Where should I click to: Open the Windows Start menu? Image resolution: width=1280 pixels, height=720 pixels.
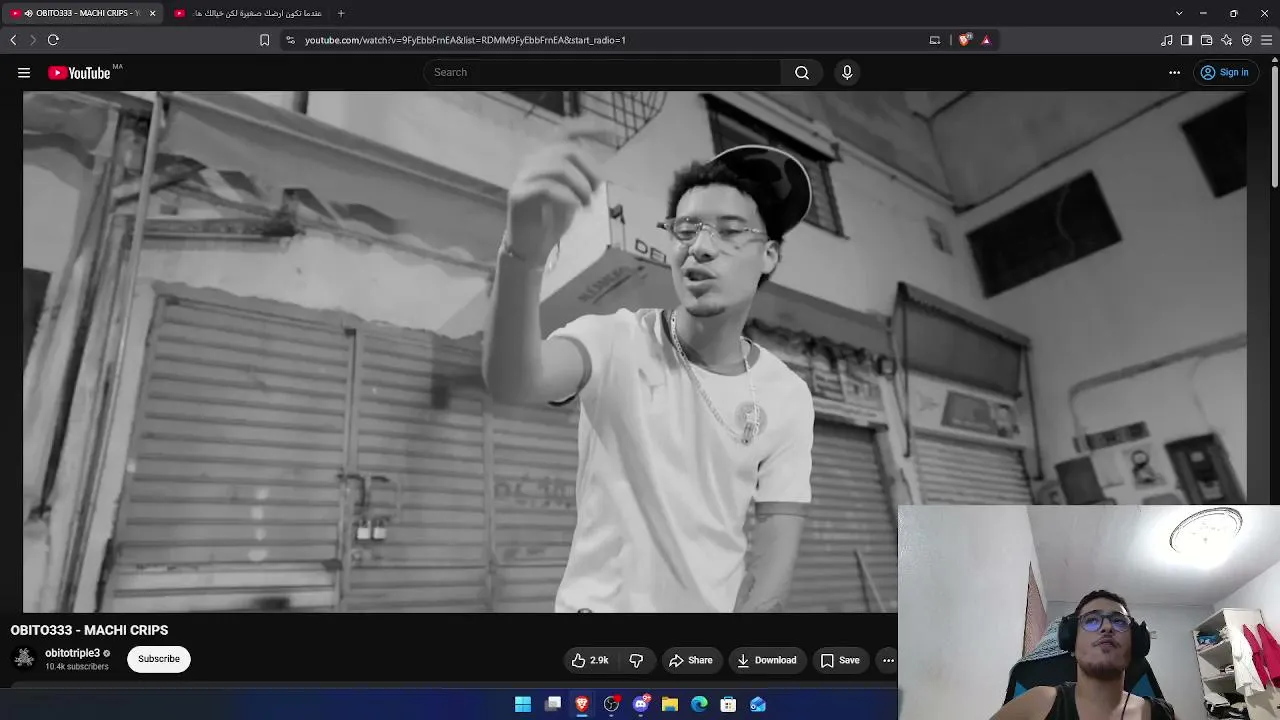coord(523,704)
